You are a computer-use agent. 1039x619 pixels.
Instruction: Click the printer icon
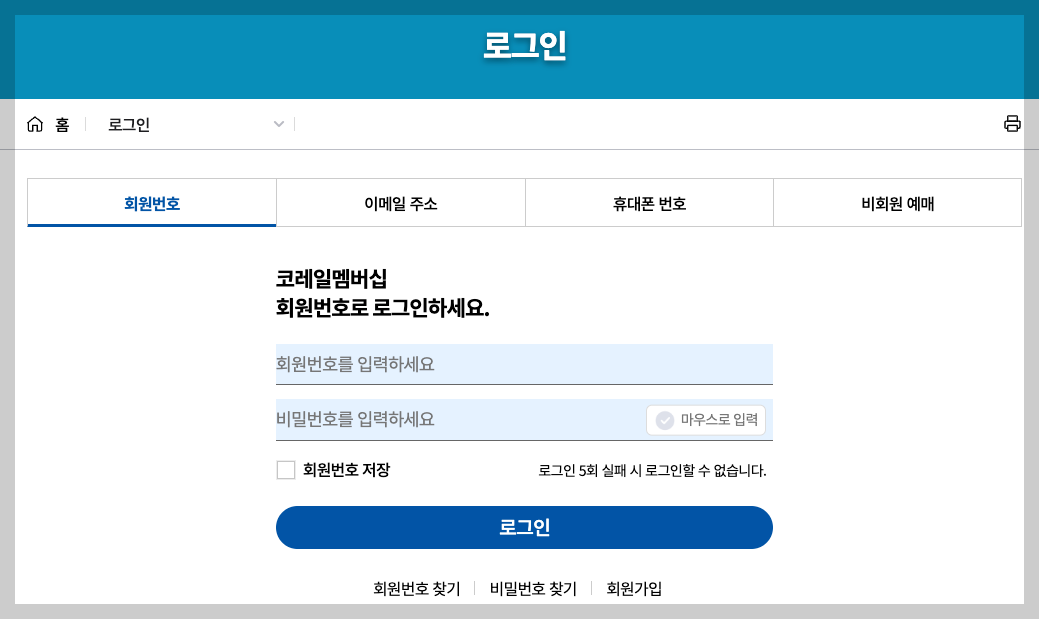(x=1012, y=123)
